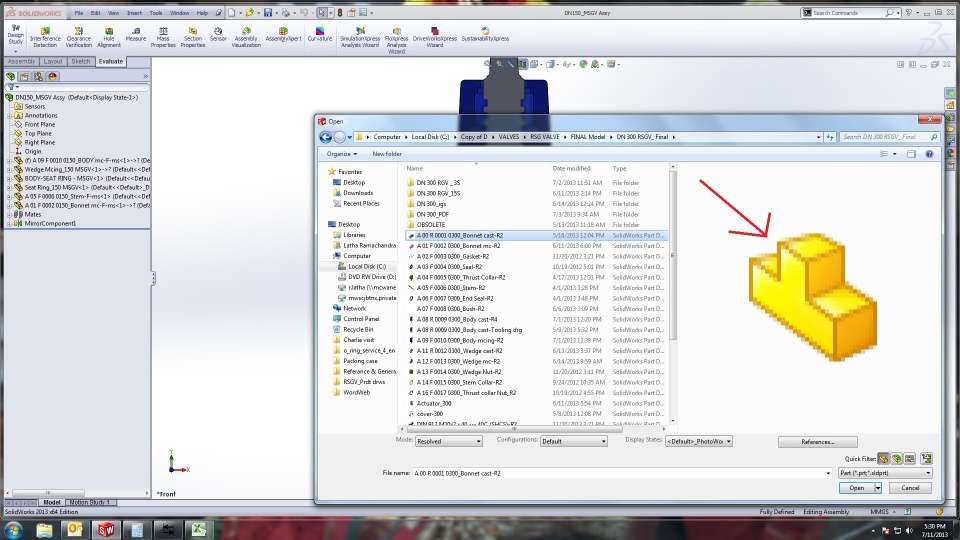
Task: Show the Curvature display
Action: (320, 34)
